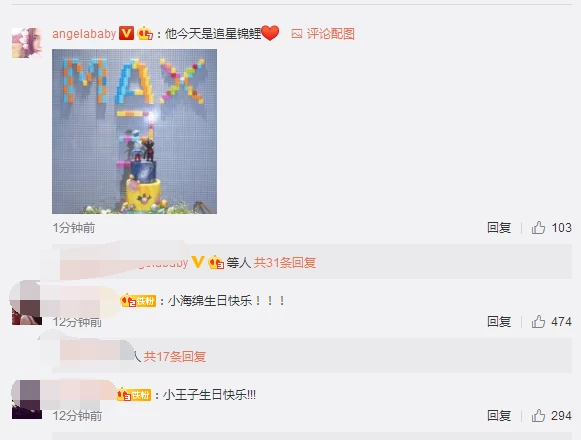
Task: Like angelababy's comment with 103 likes
Action: pos(538,227)
